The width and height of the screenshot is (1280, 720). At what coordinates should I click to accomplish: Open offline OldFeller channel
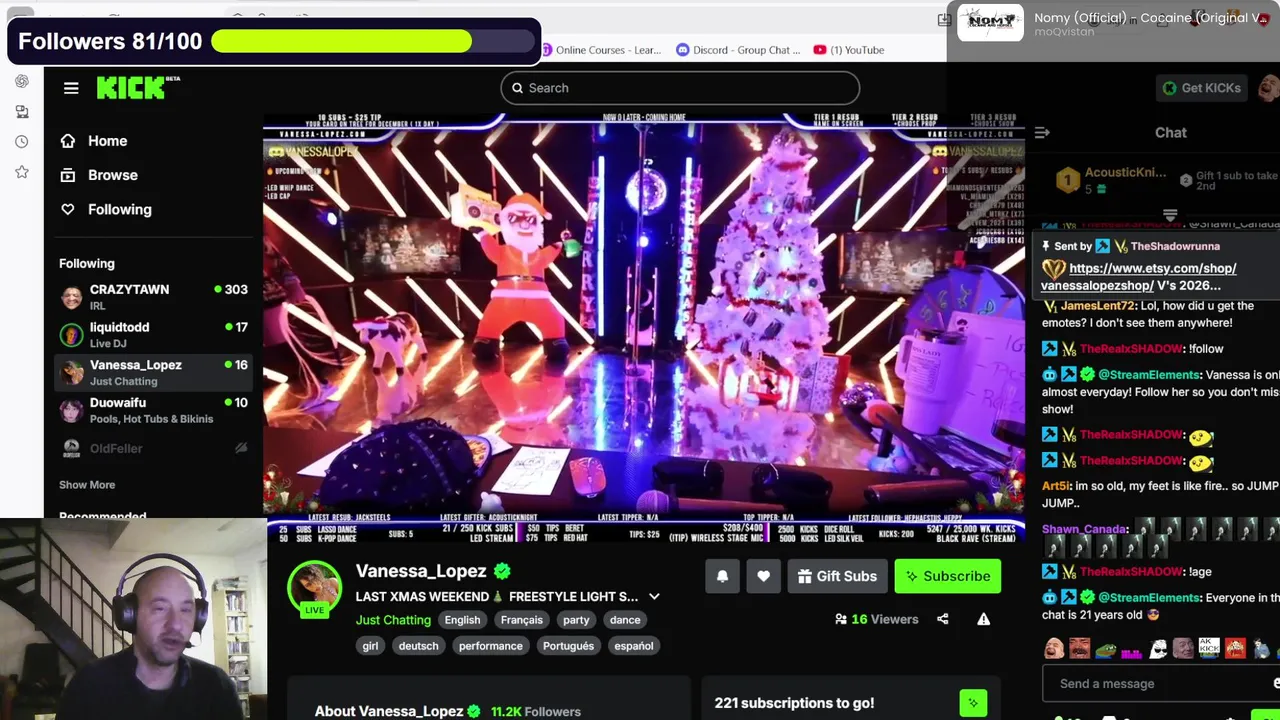[x=153, y=448]
